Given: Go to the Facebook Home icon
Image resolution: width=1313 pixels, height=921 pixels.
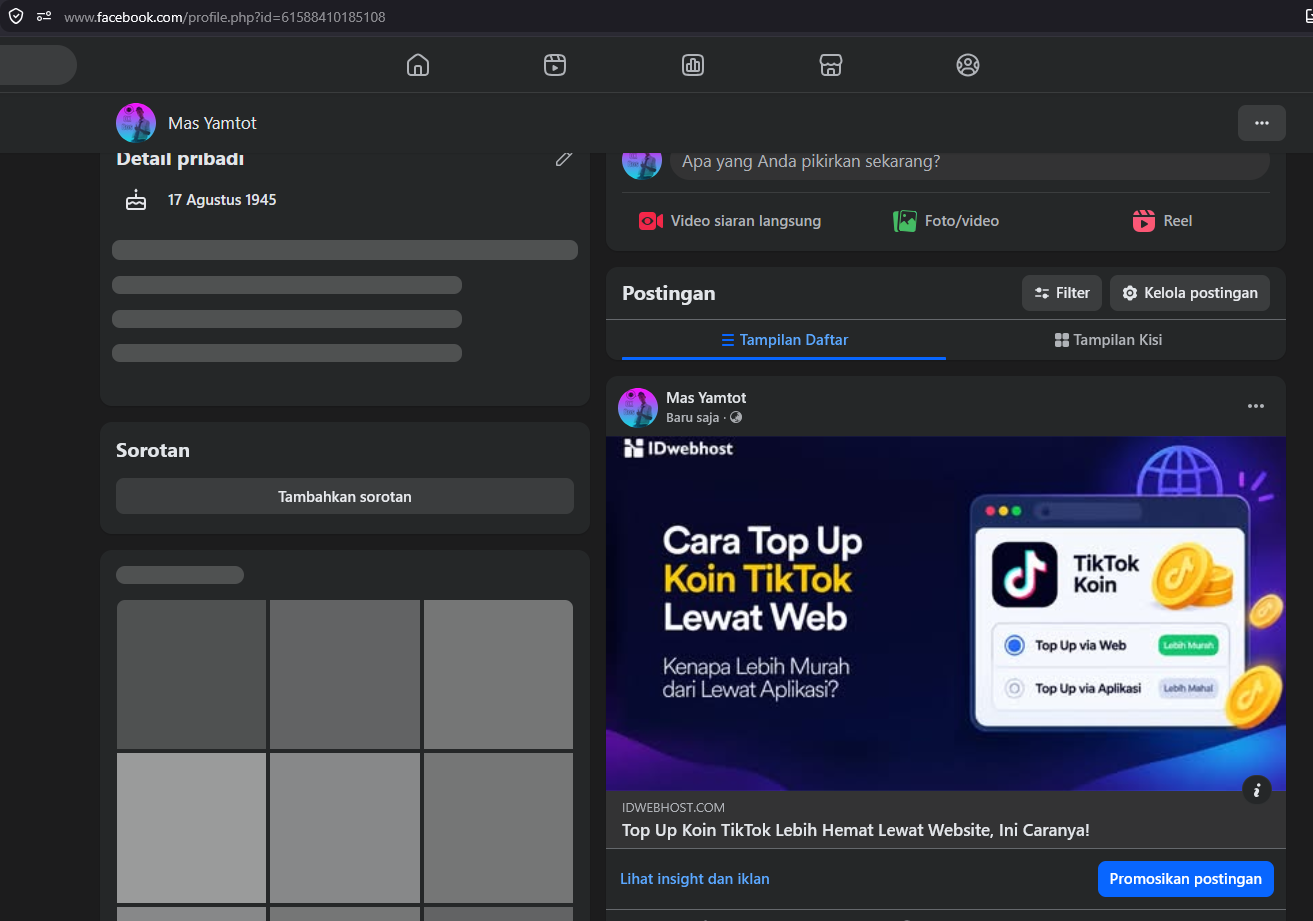Looking at the screenshot, I should tap(418, 65).
